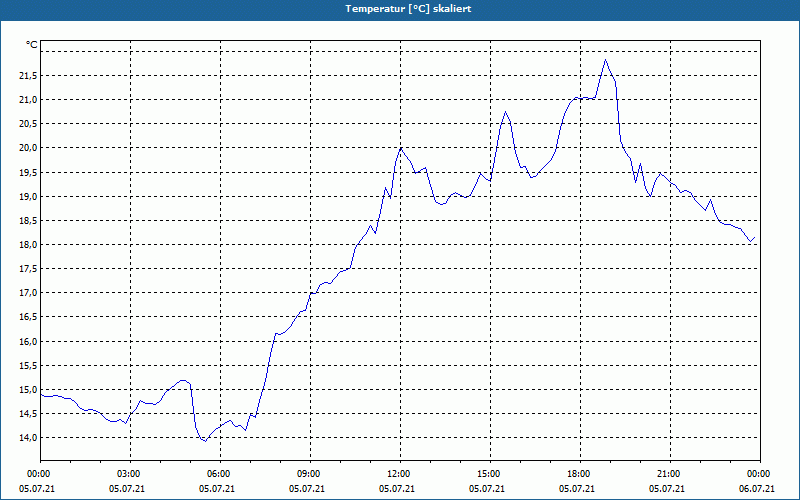Click the 17,0 y-axis value
The image size is (800, 500).
[x=28, y=293]
